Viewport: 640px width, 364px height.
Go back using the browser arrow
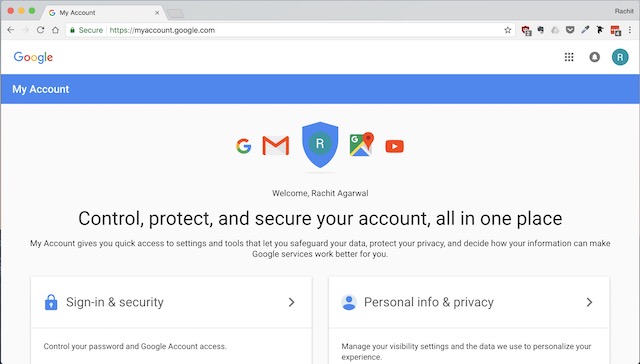pyautogui.click(x=11, y=30)
